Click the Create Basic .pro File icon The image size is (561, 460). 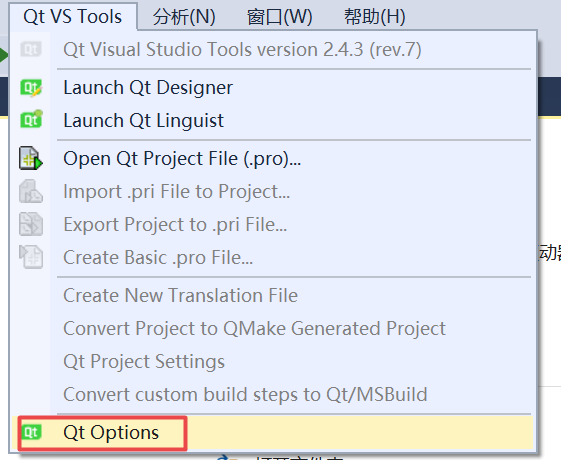[31, 257]
